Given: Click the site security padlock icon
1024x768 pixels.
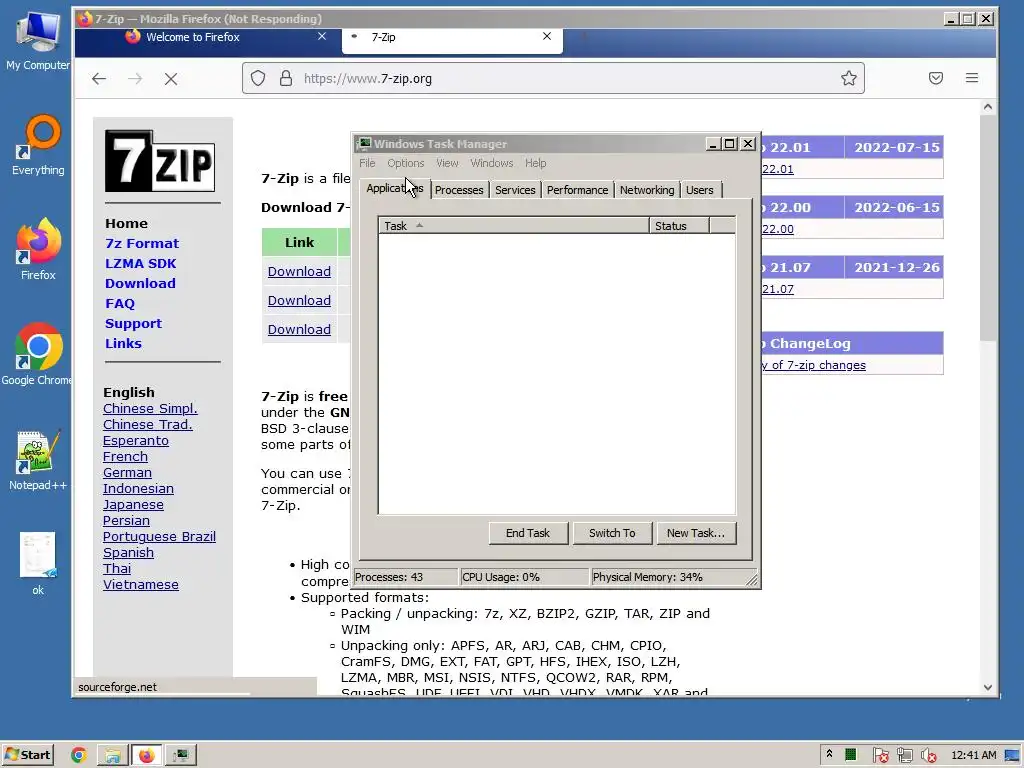Looking at the screenshot, I should 286,78.
